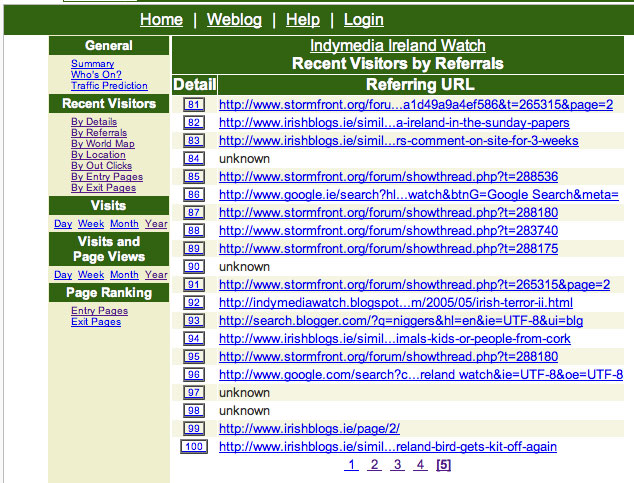Open detail button number 81
The height and width of the screenshot is (483, 634).
[x=194, y=104]
